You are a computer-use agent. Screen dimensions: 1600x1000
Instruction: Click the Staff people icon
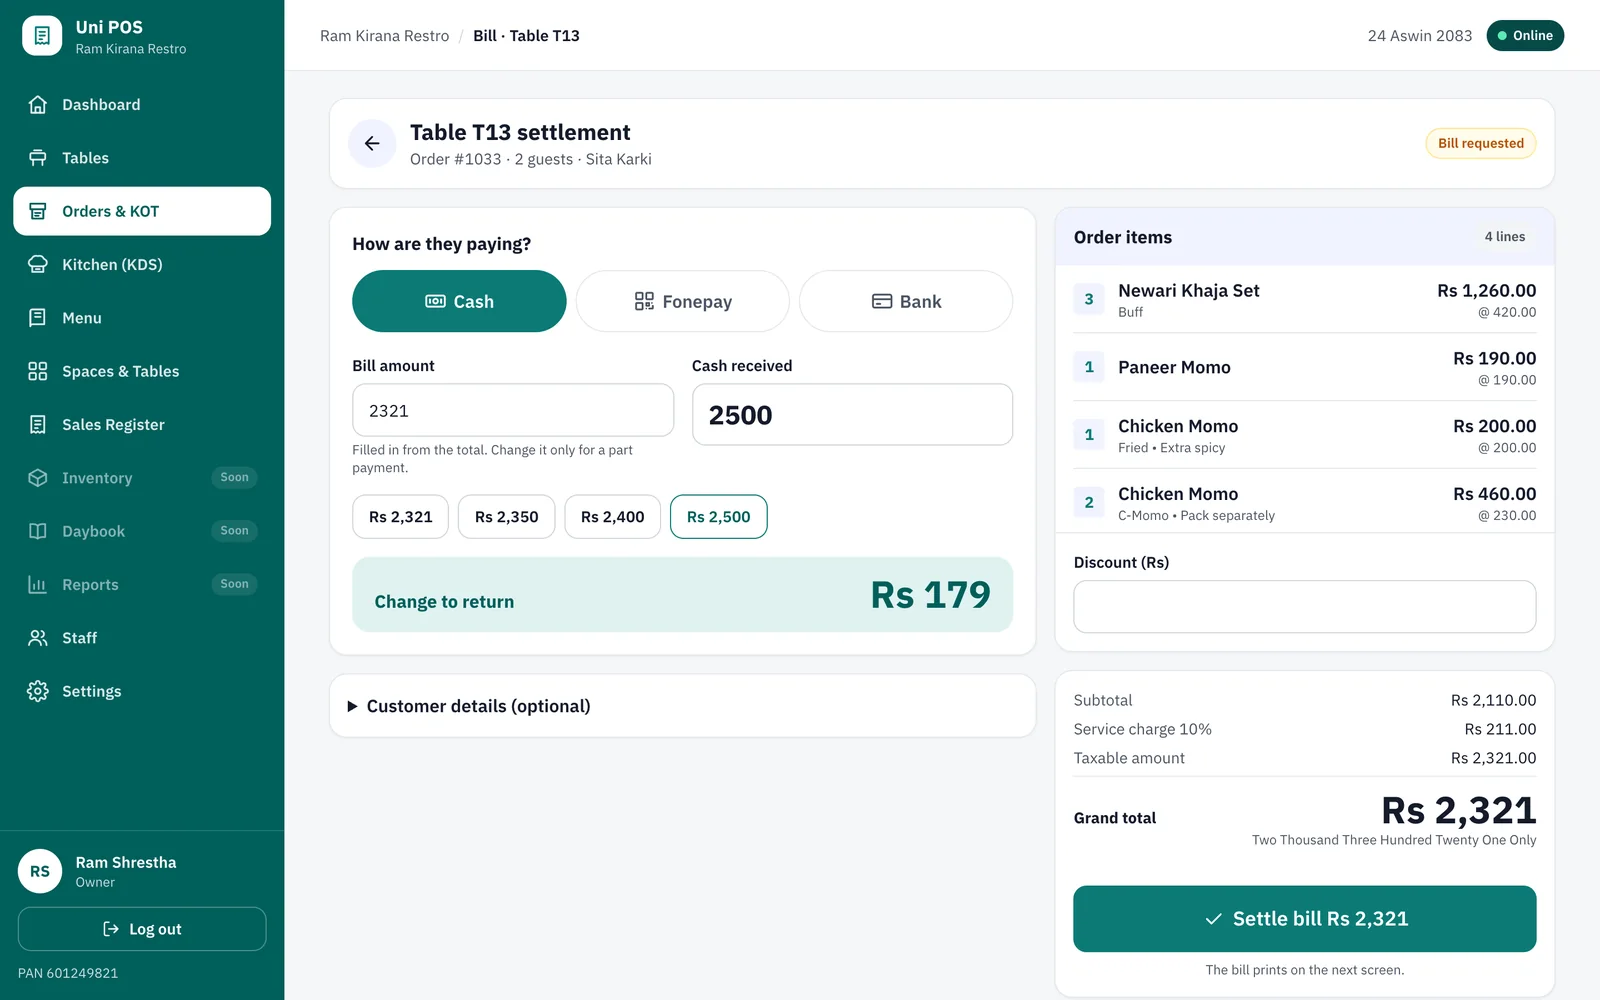(38, 638)
